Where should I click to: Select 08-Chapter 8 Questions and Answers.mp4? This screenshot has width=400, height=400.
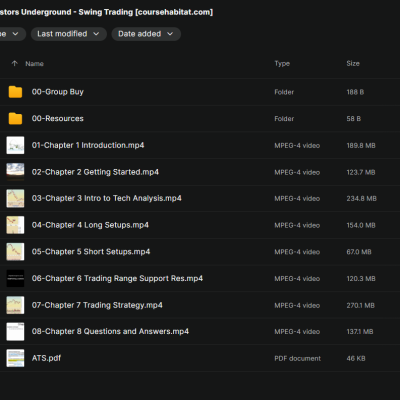110,331
